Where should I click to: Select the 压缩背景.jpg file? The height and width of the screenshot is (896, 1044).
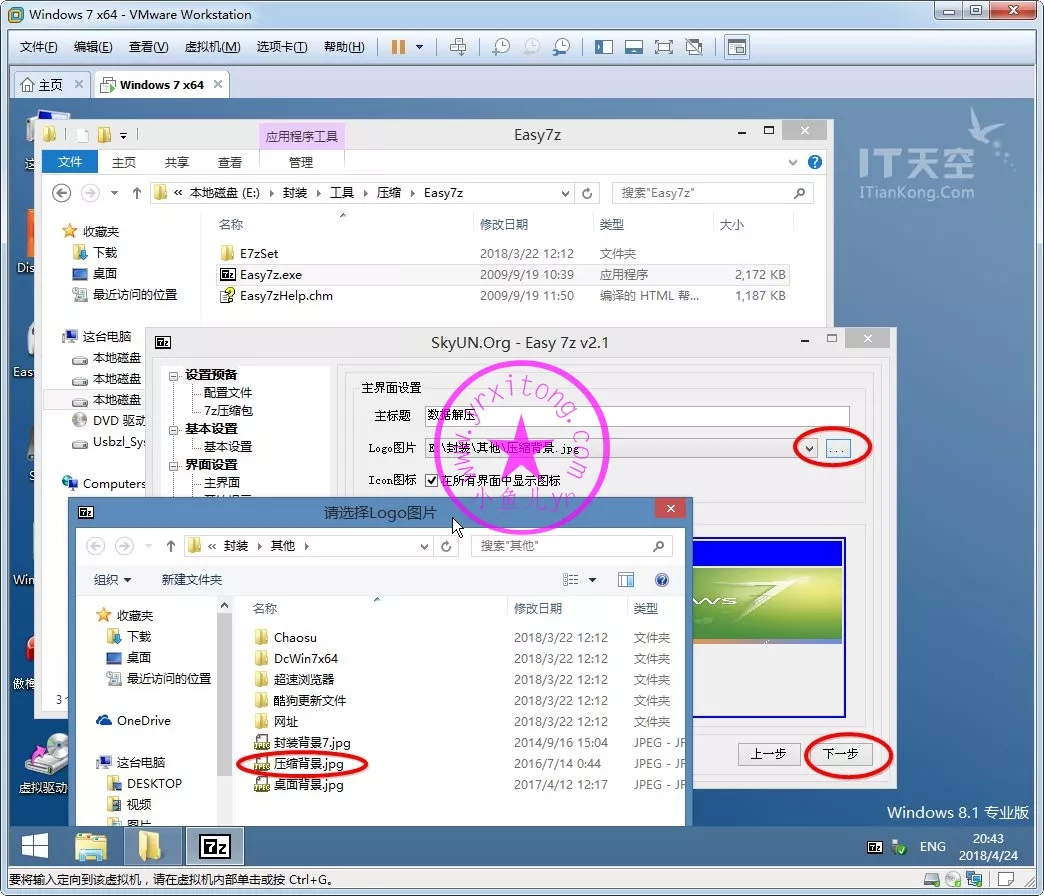[x=308, y=764]
